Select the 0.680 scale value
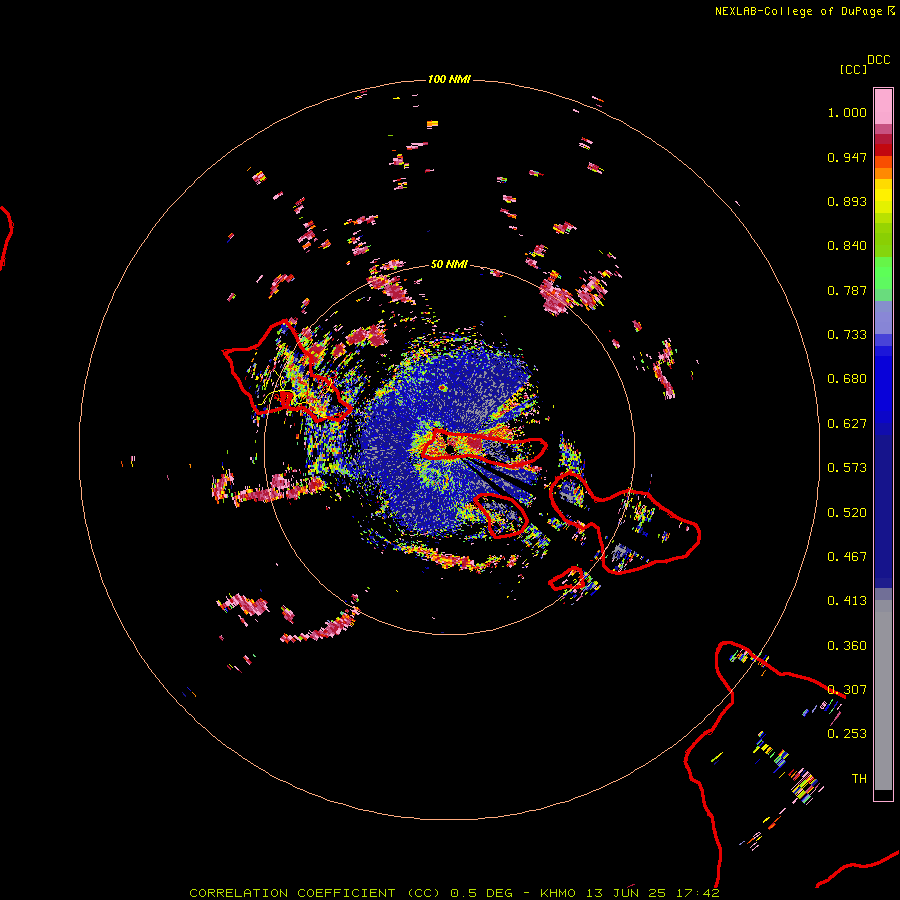 click(847, 379)
